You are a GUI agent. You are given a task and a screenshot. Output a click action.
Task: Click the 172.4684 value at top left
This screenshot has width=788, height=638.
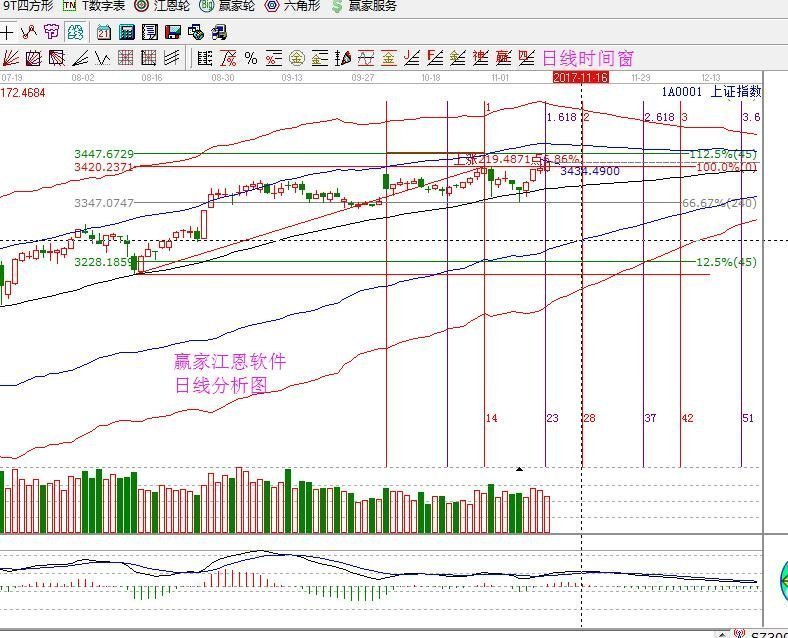[23, 93]
